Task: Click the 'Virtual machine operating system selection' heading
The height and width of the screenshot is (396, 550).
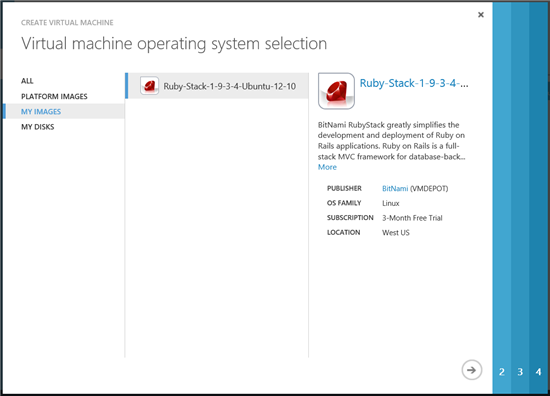Action: [174, 44]
